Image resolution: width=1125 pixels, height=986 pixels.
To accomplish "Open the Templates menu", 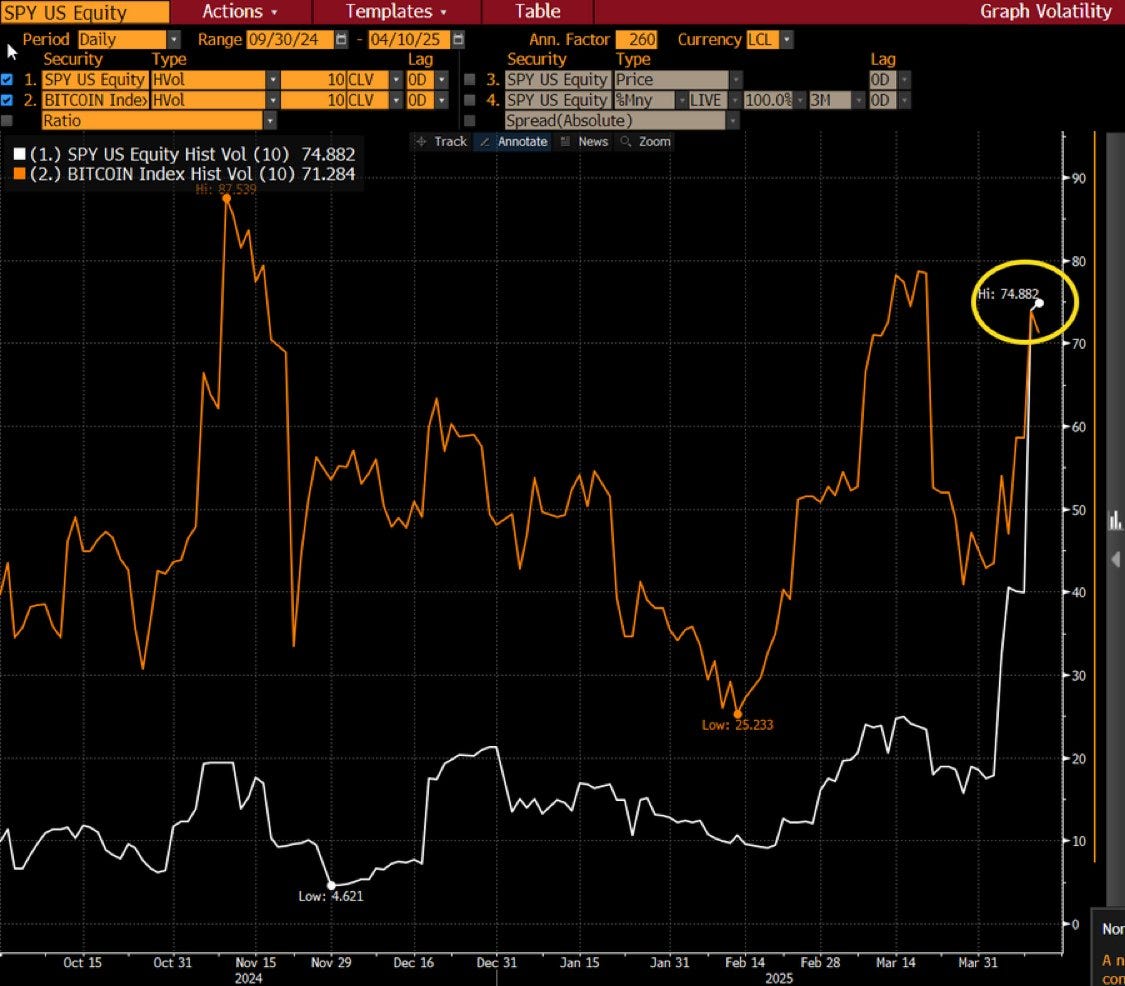I will (396, 11).
